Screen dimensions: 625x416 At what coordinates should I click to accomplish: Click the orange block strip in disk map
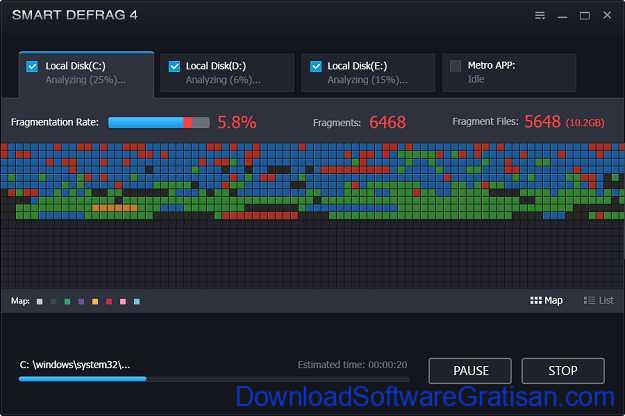tap(115, 208)
